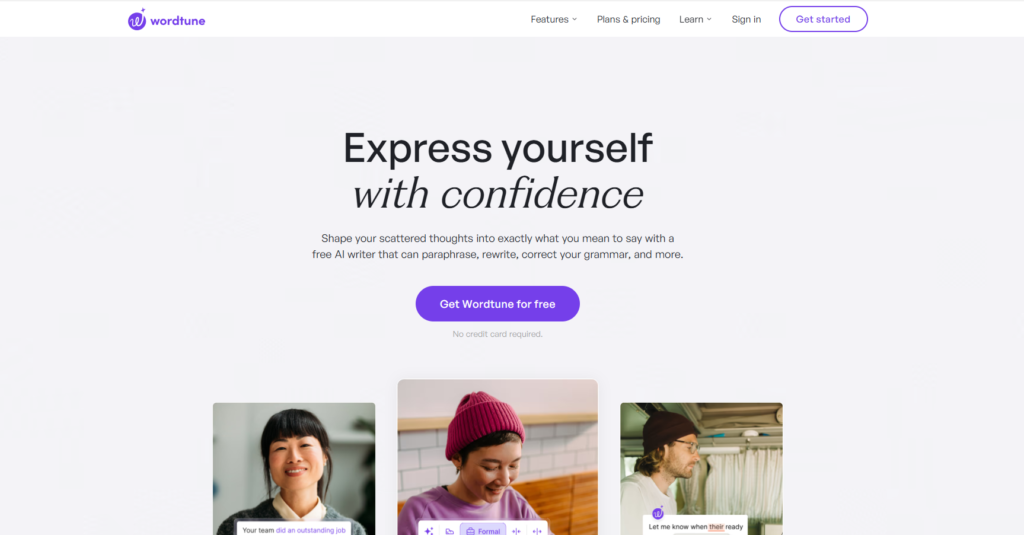
Task: Select the photo of man with glasses
Action: click(x=701, y=468)
